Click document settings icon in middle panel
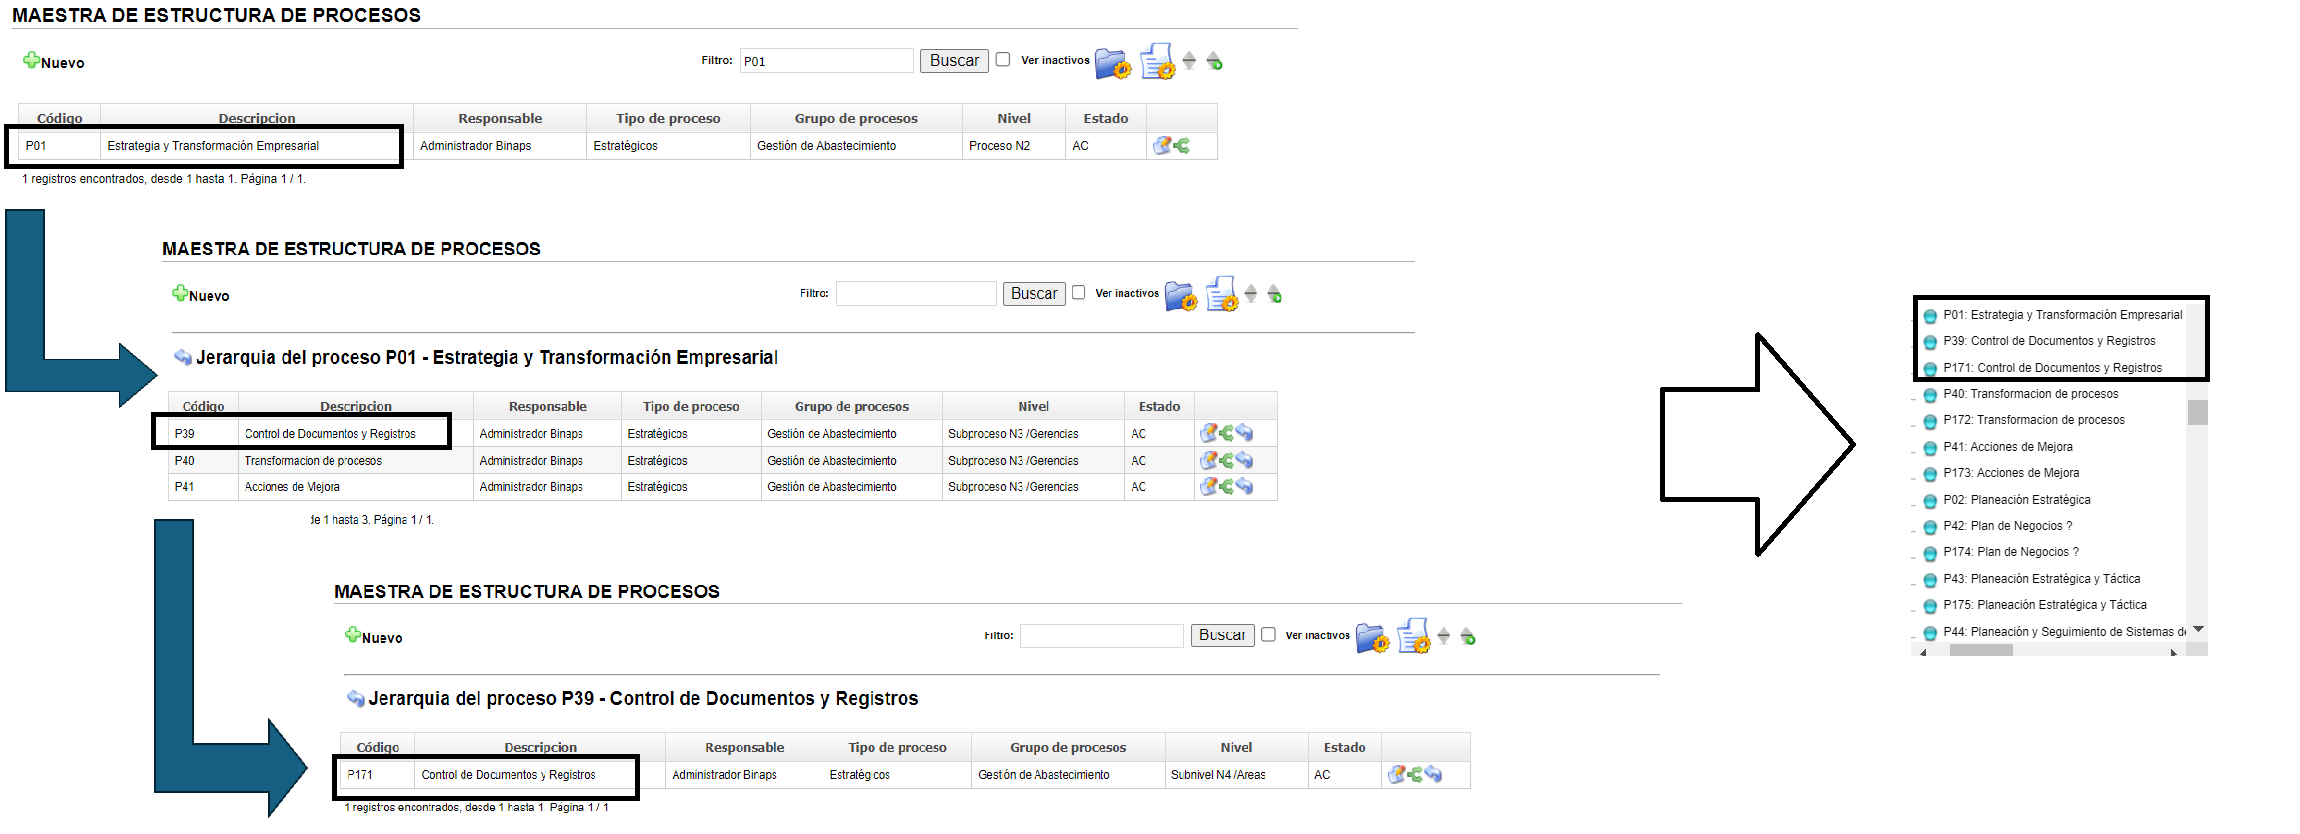Image resolution: width=2300 pixels, height=834 pixels. [1222, 295]
